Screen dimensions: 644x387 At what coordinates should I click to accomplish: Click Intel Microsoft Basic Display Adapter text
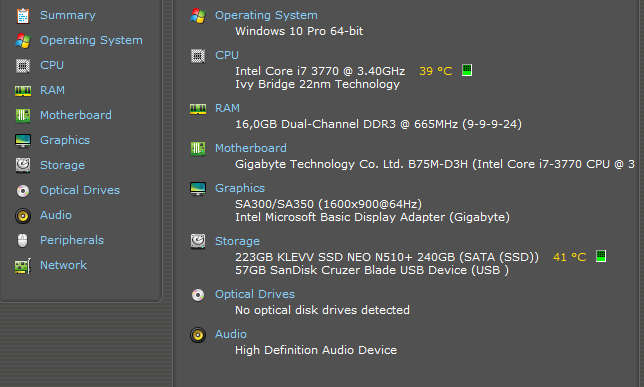coord(372,217)
